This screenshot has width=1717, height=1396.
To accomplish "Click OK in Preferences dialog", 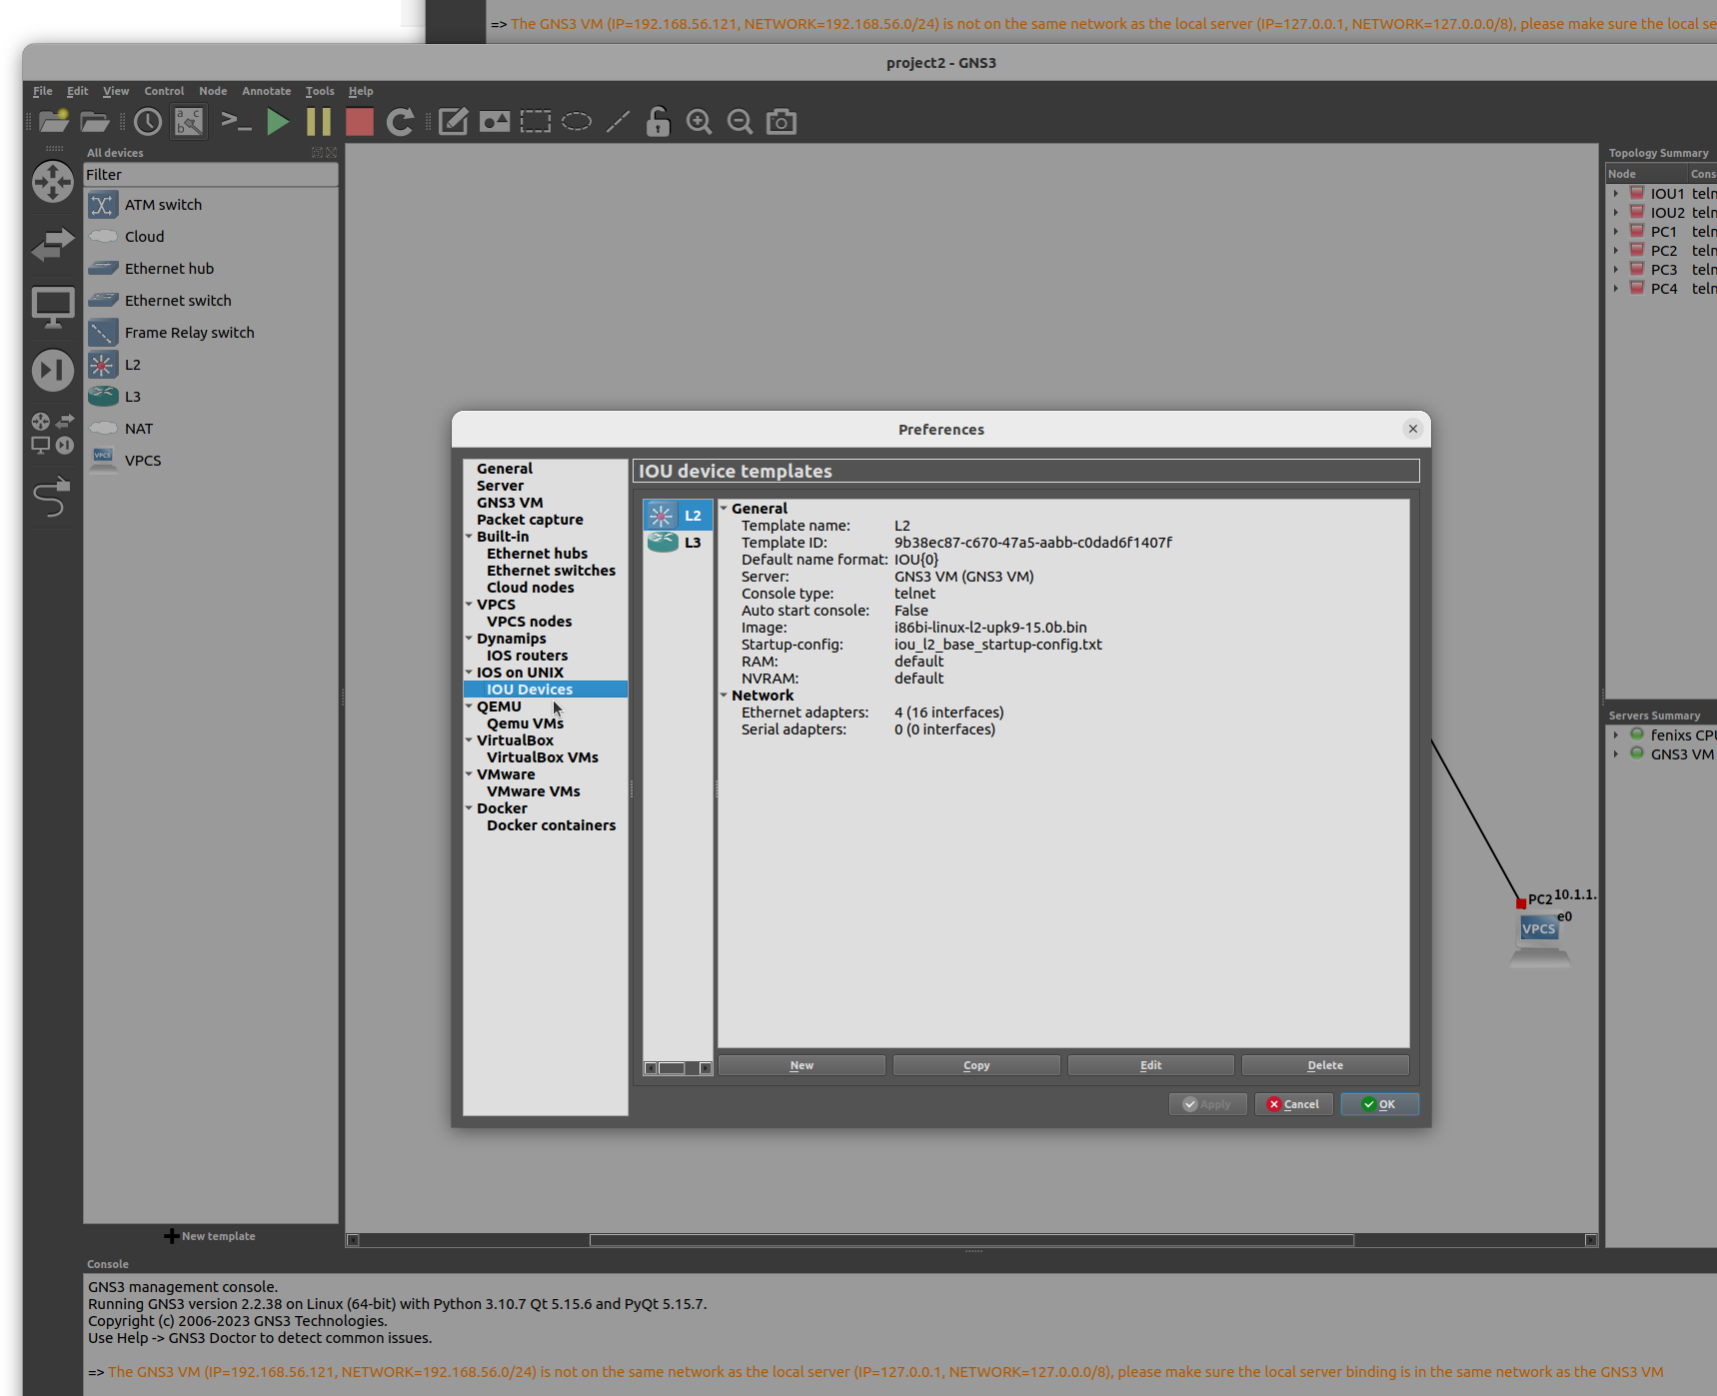I will pos(1379,1105).
